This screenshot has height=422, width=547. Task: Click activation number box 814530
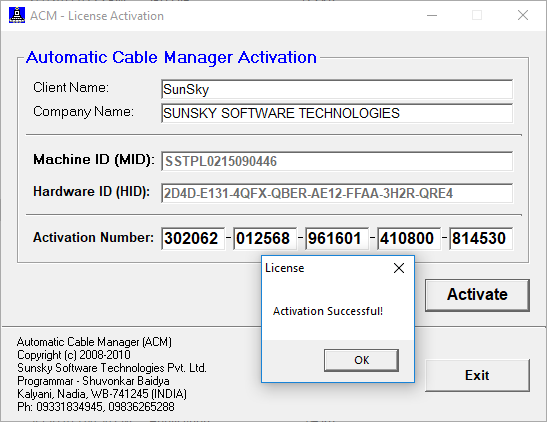tap(481, 239)
